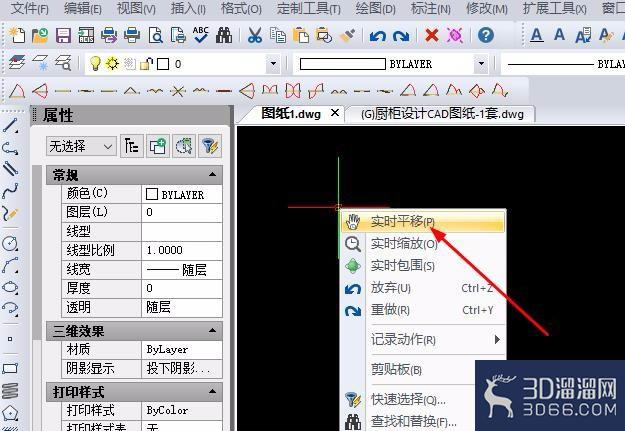Select the Line tool in the left toolbar
The height and width of the screenshot is (431, 625).
point(10,126)
